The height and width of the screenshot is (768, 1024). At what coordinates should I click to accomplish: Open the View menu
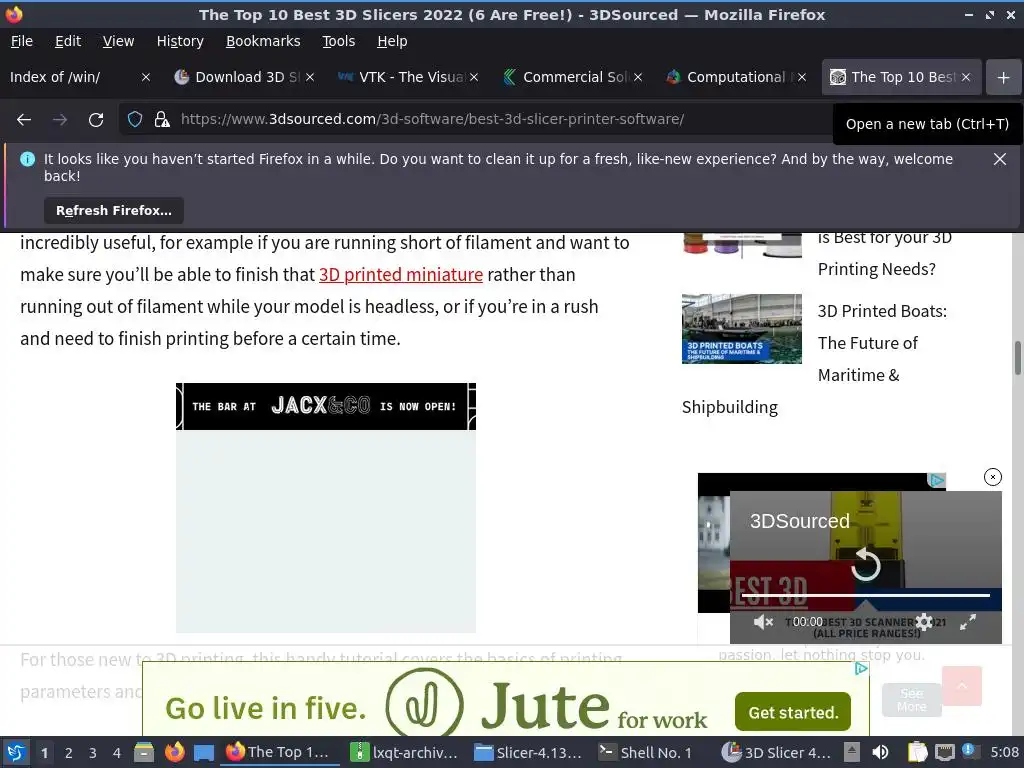(x=118, y=41)
